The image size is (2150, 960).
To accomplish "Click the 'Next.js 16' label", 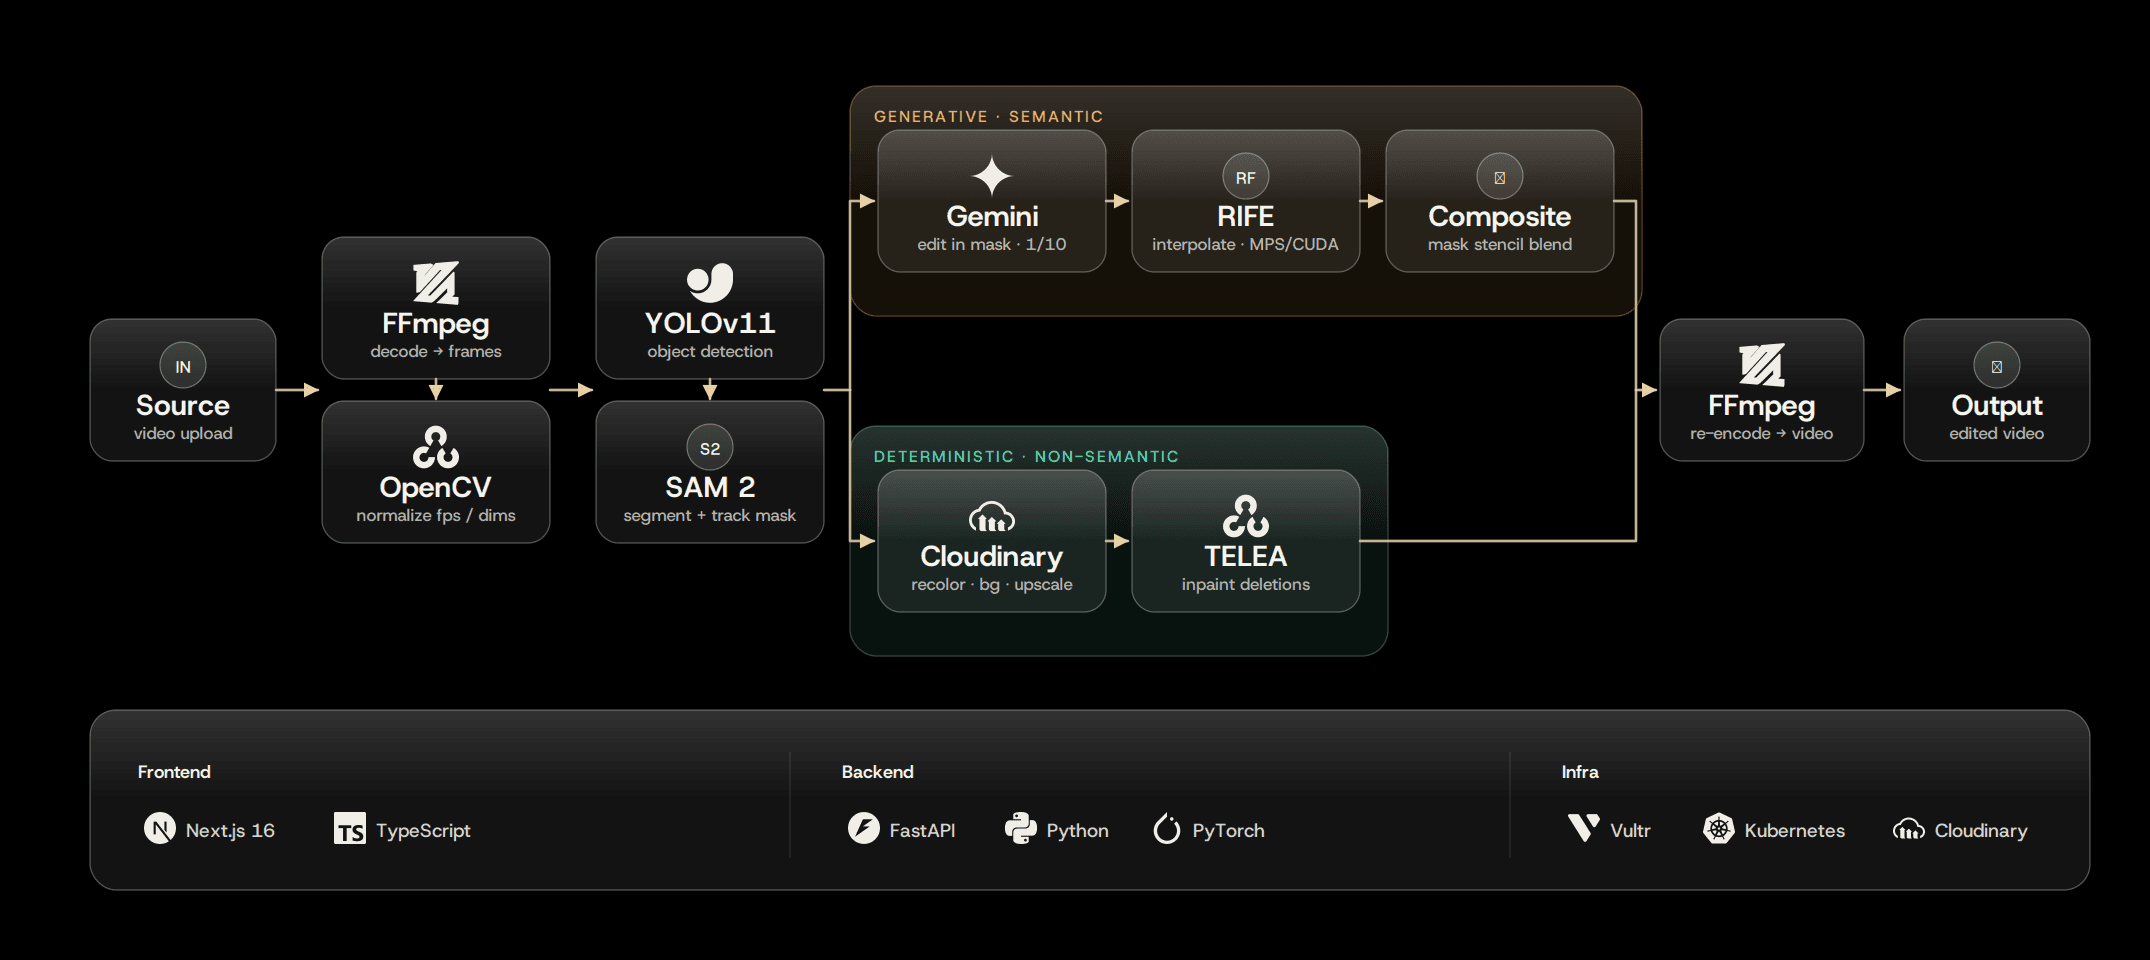I will pyautogui.click(x=230, y=830).
